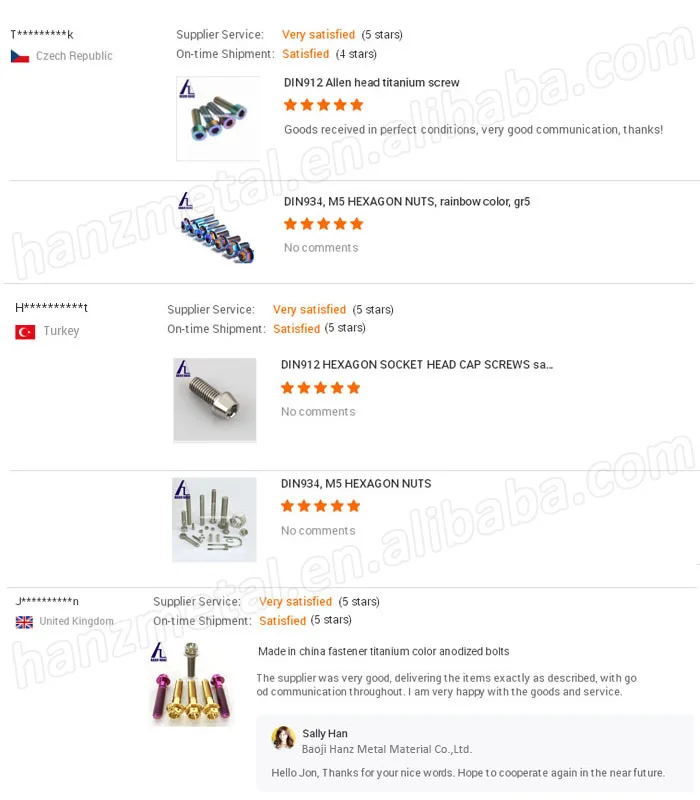Open the DIN912 HEXAGON SOCKET HEAD CAP SCREWS link
Viewport: 700px width, 800px height.
[x=417, y=365]
